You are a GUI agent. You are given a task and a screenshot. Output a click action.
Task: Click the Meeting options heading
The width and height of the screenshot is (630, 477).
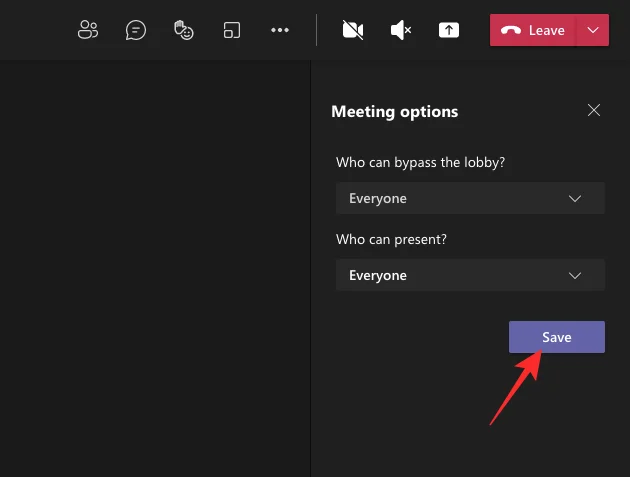[x=394, y=111]
